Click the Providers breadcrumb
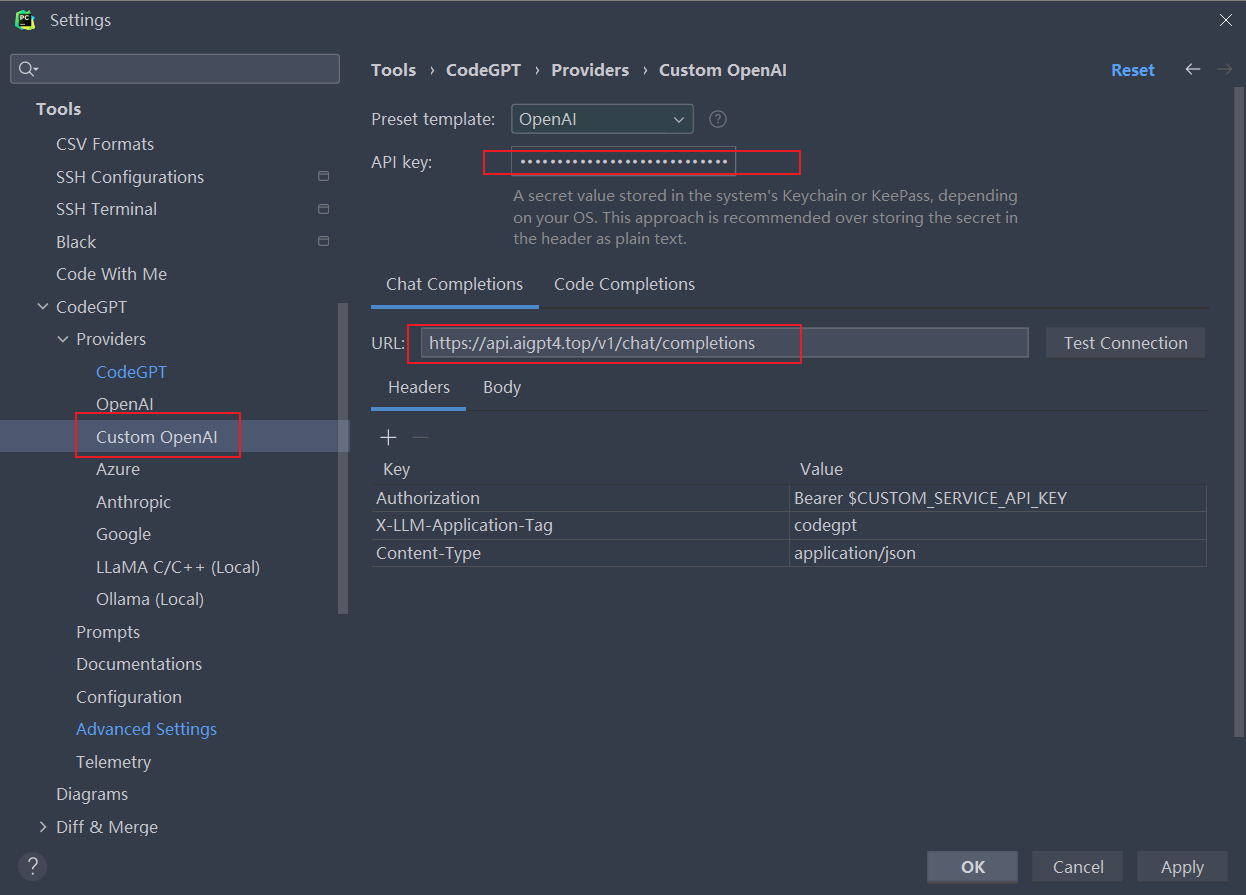This screenshot has height=895, width=1246. 590,70
